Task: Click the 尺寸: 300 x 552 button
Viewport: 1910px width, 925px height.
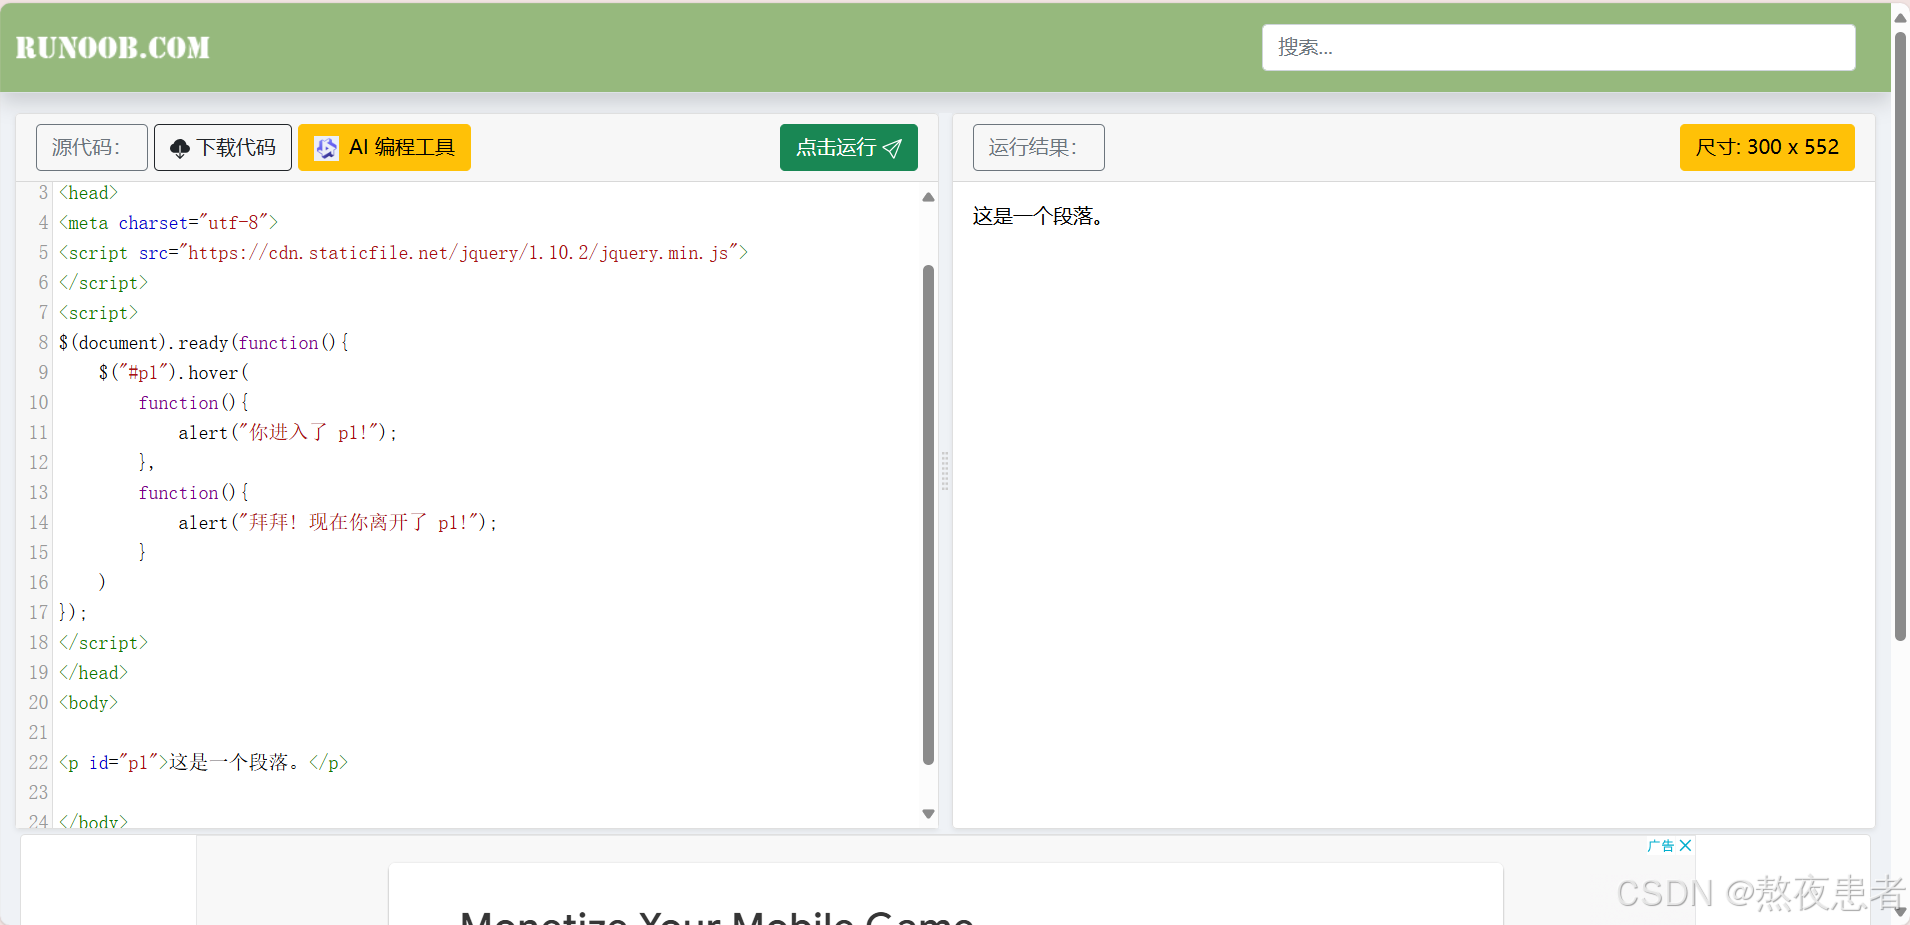Action: (1767, 147)
